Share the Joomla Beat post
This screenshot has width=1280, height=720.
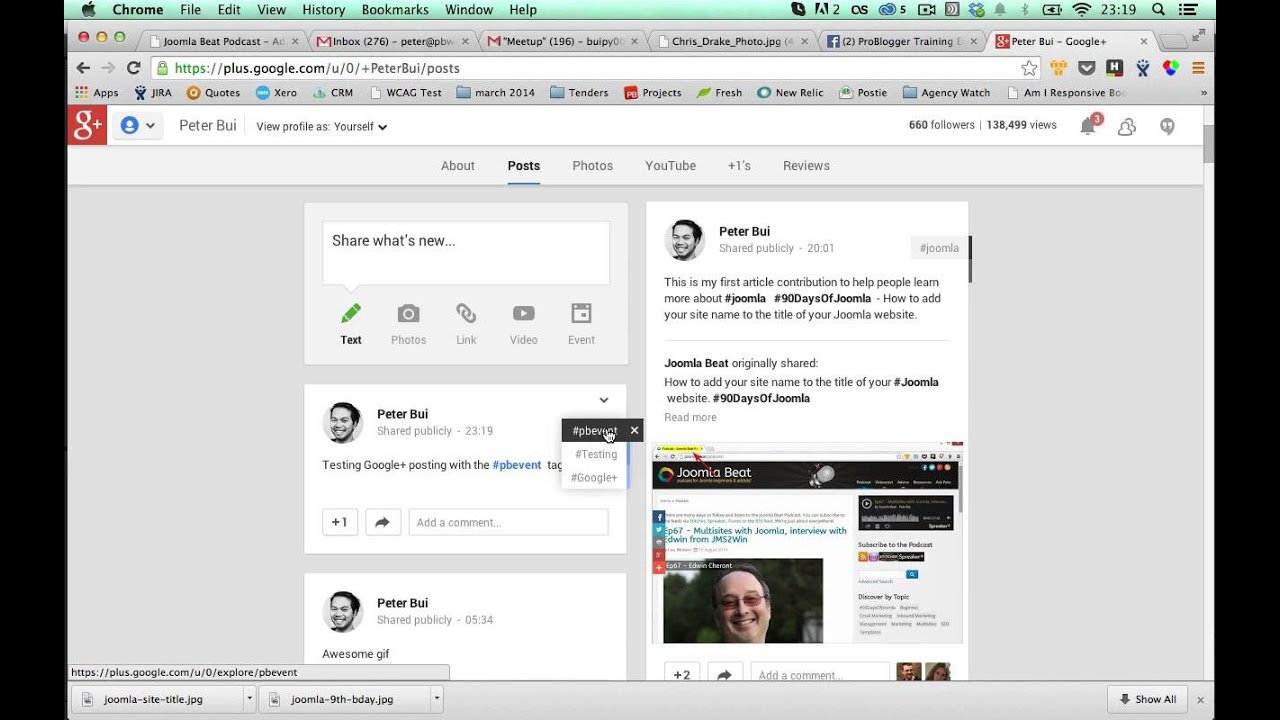coord(724,675)
